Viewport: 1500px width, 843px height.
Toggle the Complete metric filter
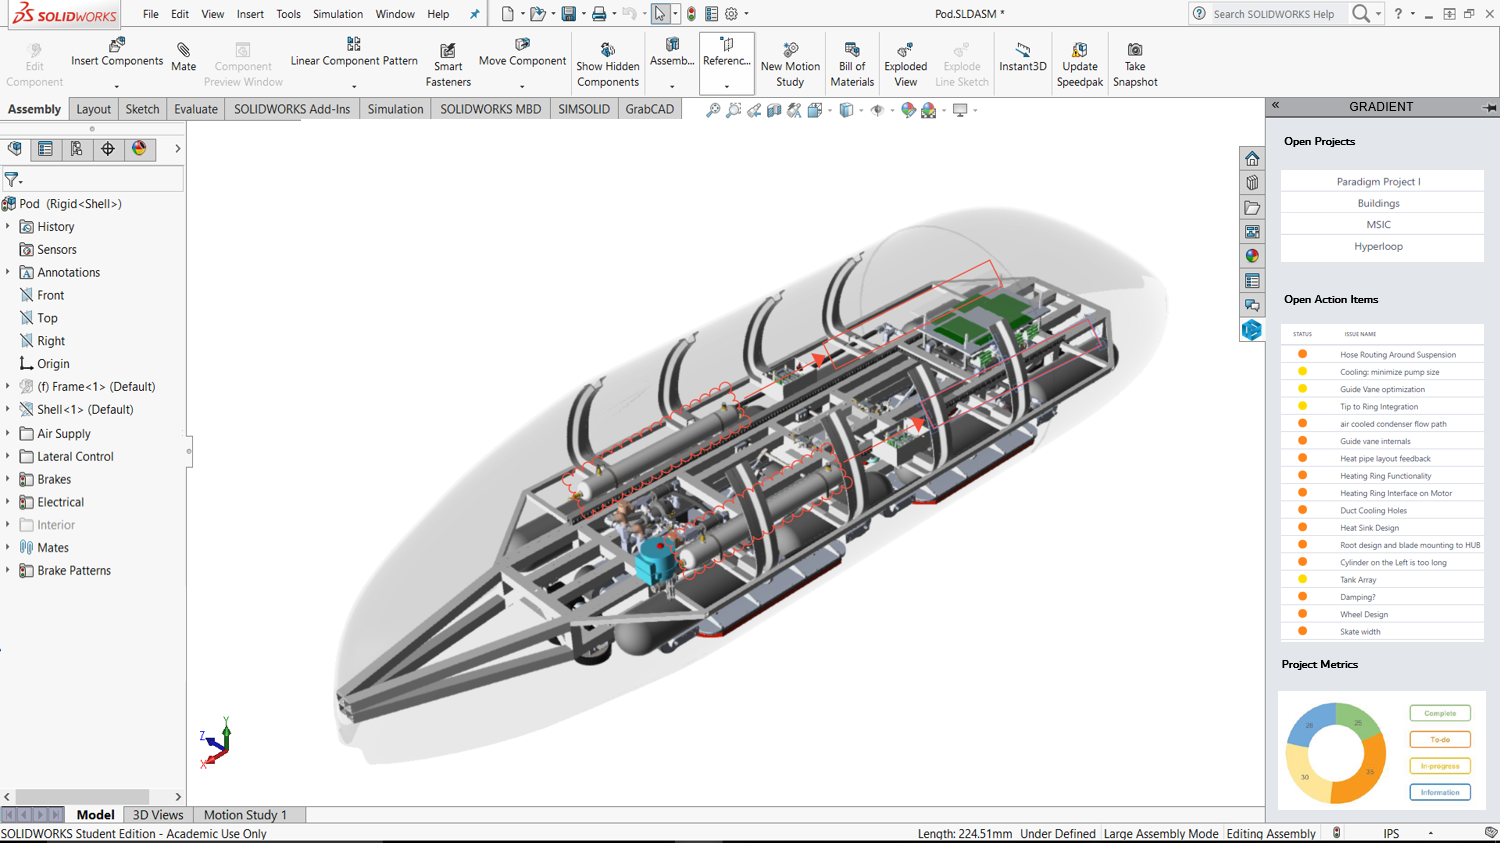1440,713
